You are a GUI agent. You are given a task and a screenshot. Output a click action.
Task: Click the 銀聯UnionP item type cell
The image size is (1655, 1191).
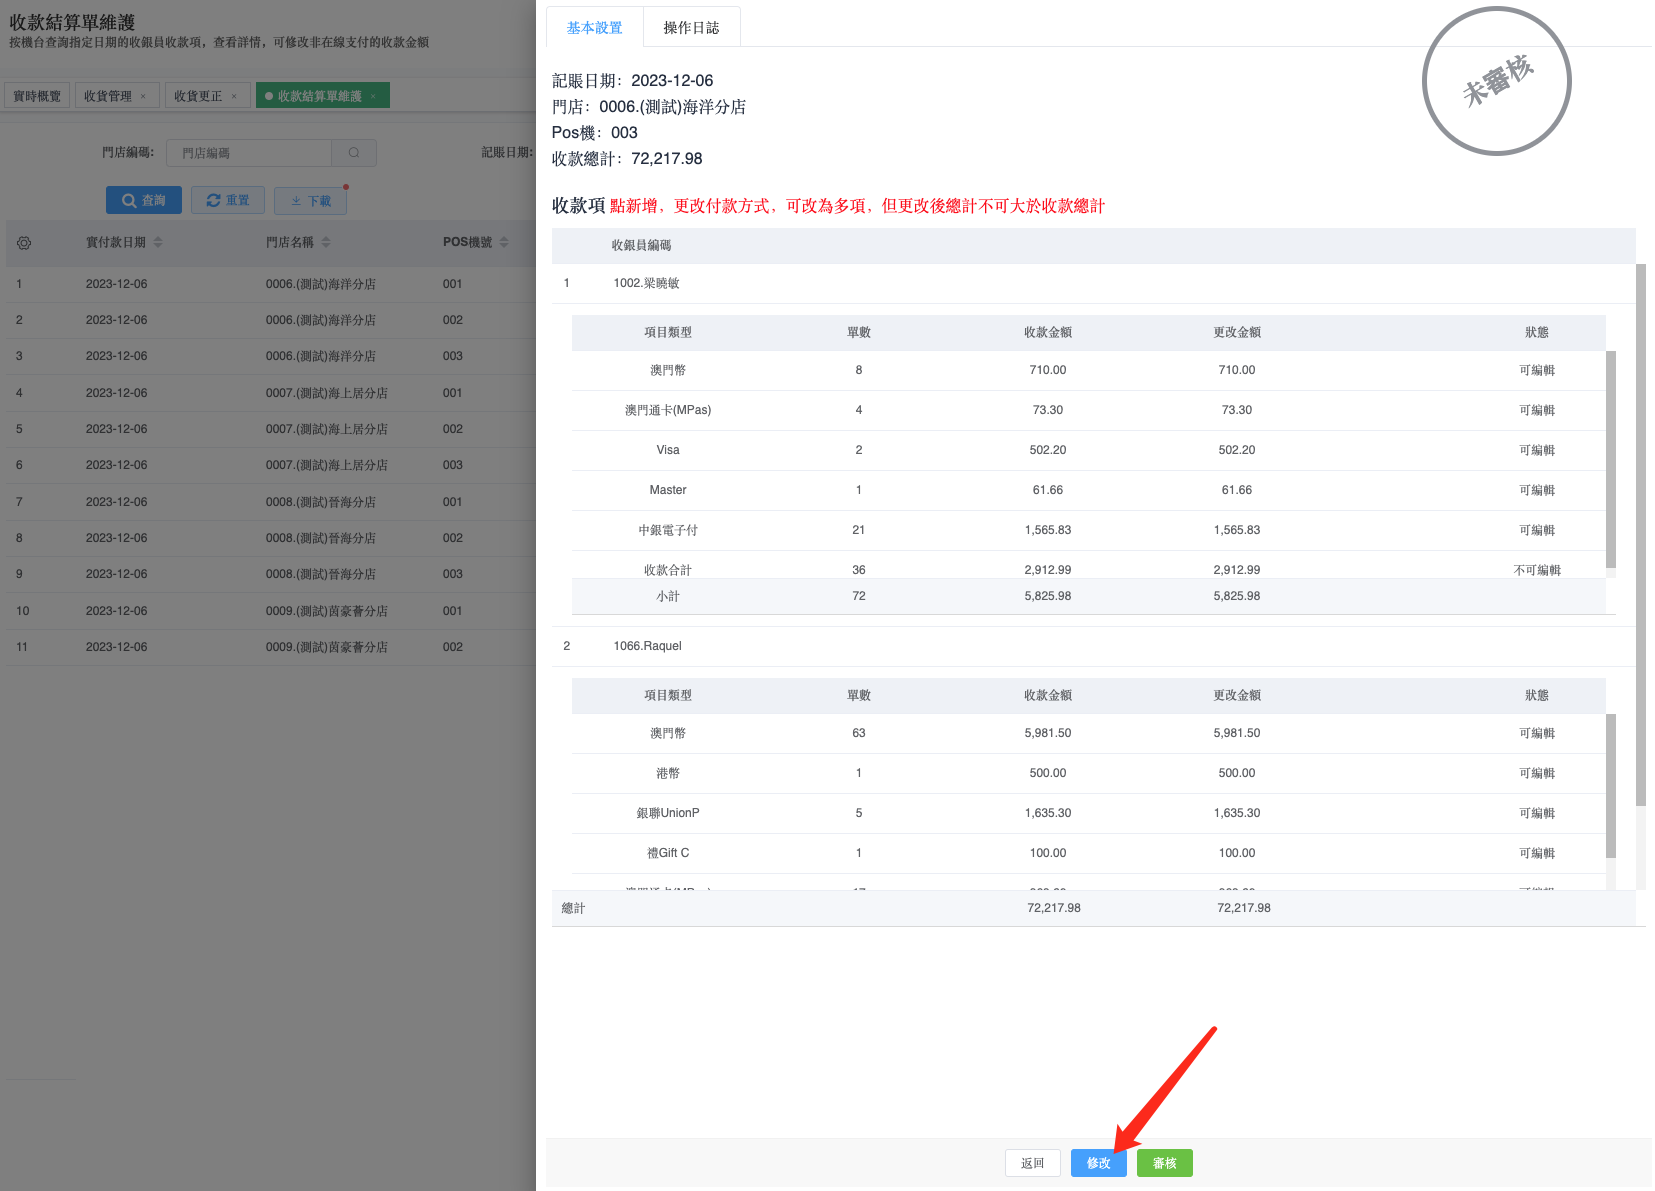point(668,813)
